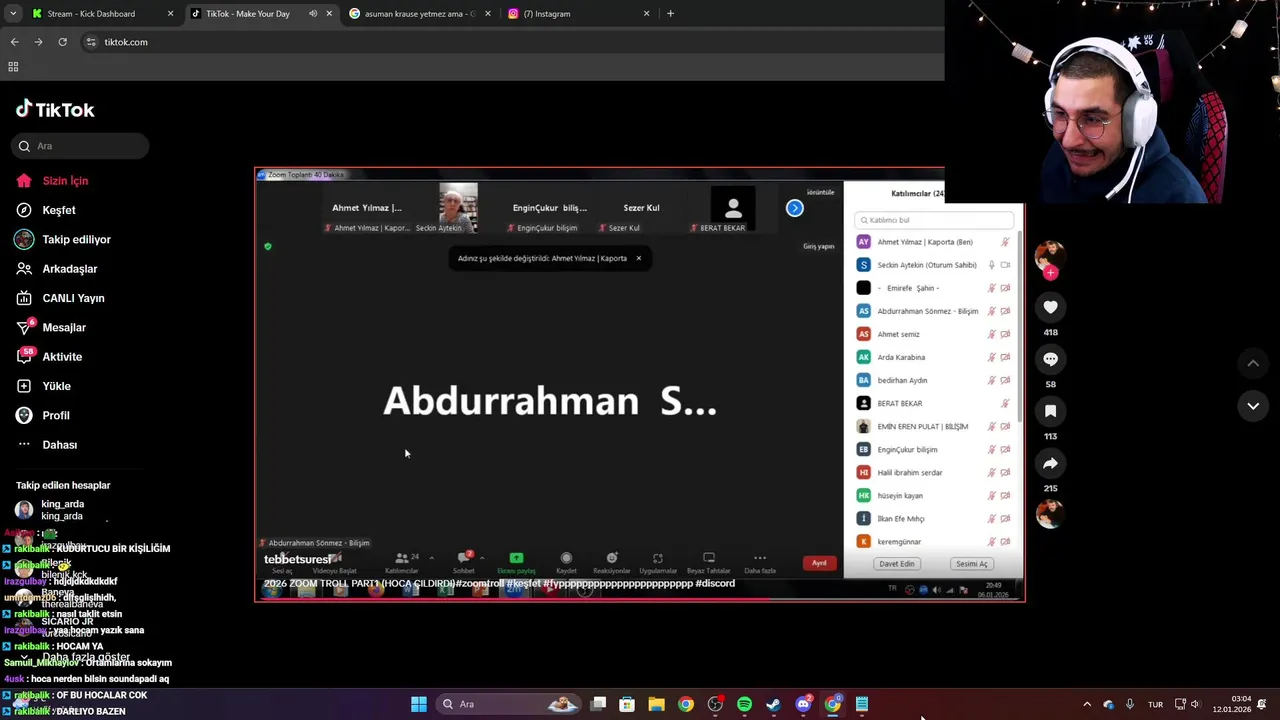Open Notepad from the taskbar

click(862, 704)
